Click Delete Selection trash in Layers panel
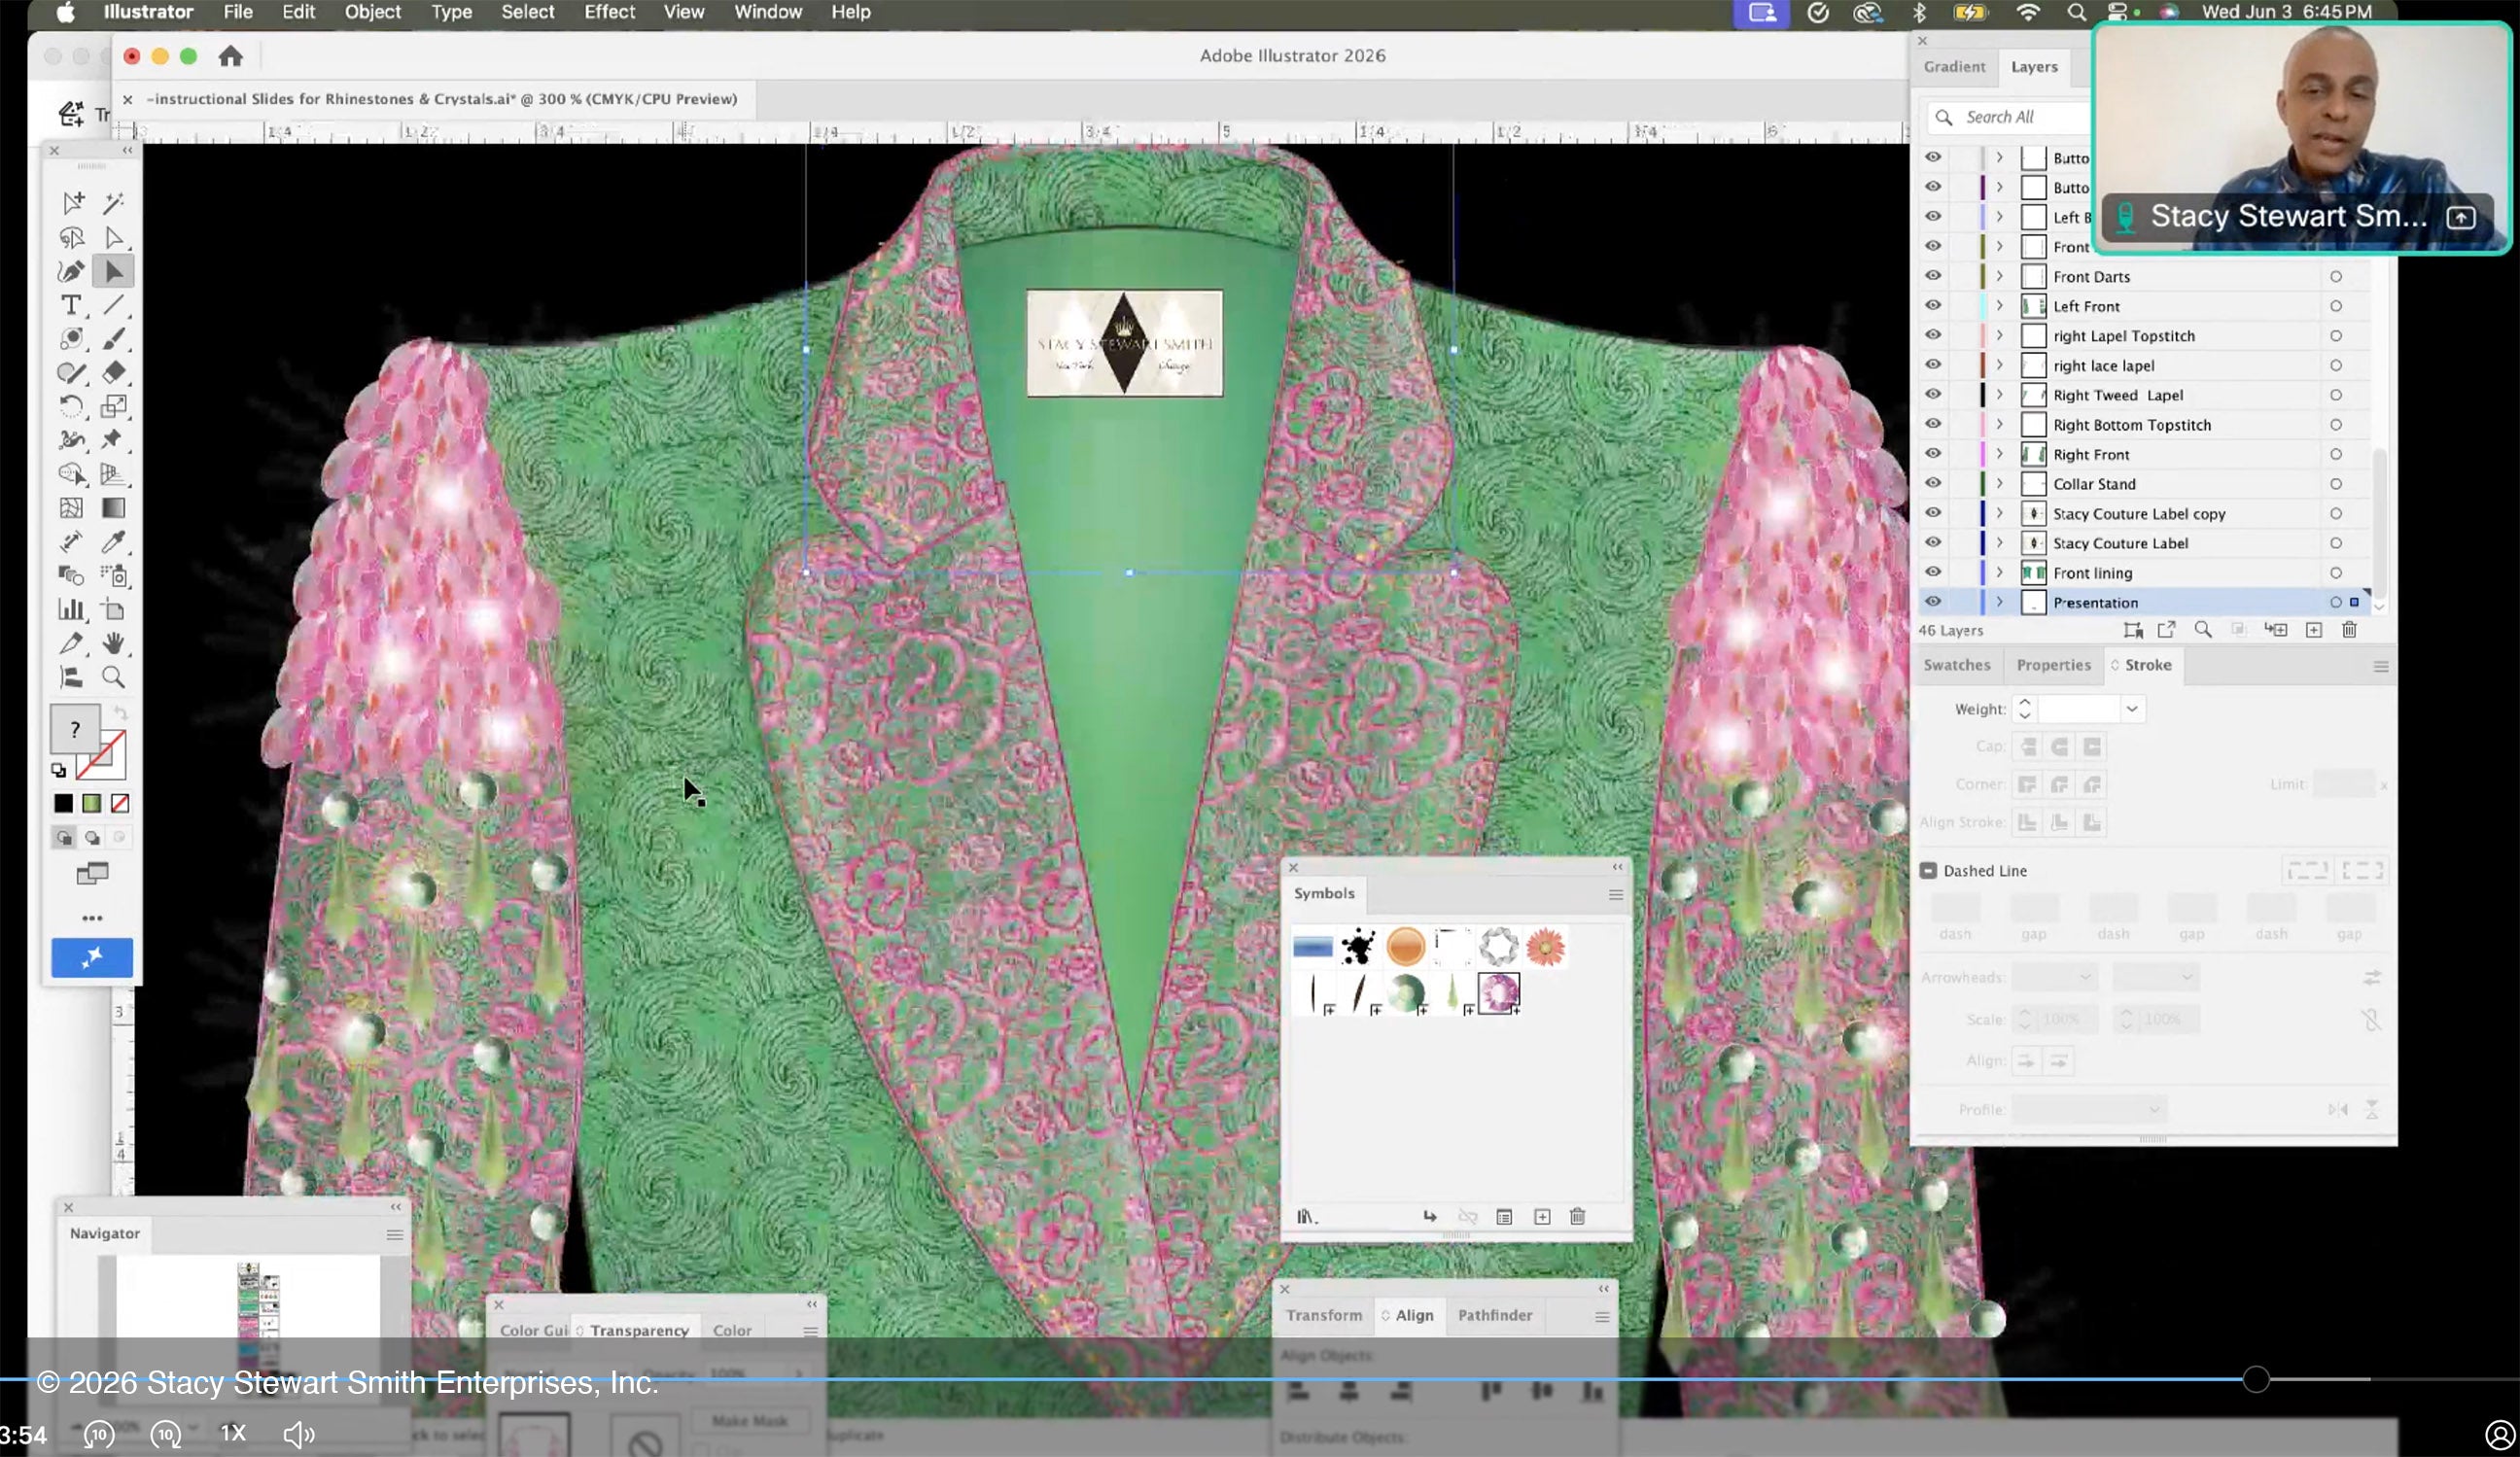Screen dimensions: 2520x1457 (2349, 630)
